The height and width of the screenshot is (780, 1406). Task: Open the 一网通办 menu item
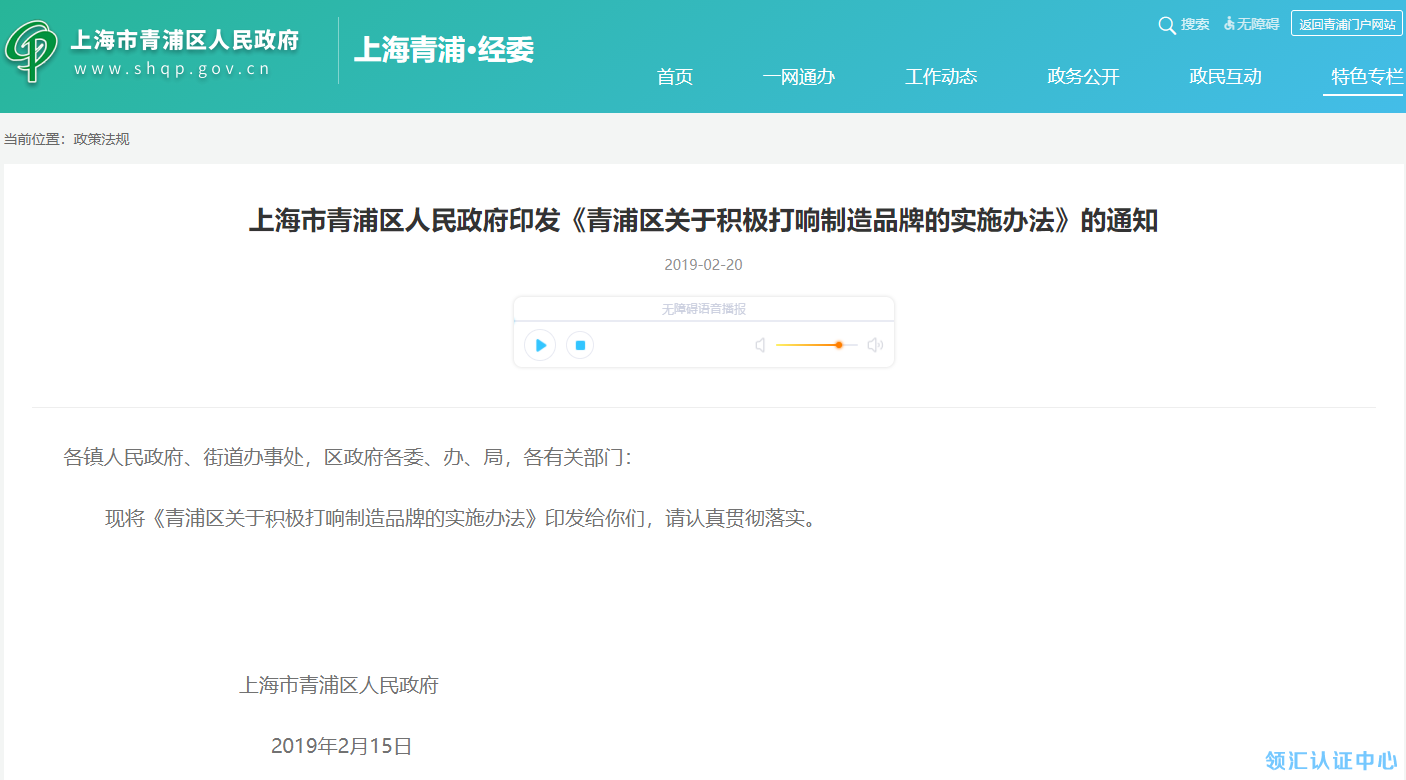pyautogui.click(x=799, y=77)
